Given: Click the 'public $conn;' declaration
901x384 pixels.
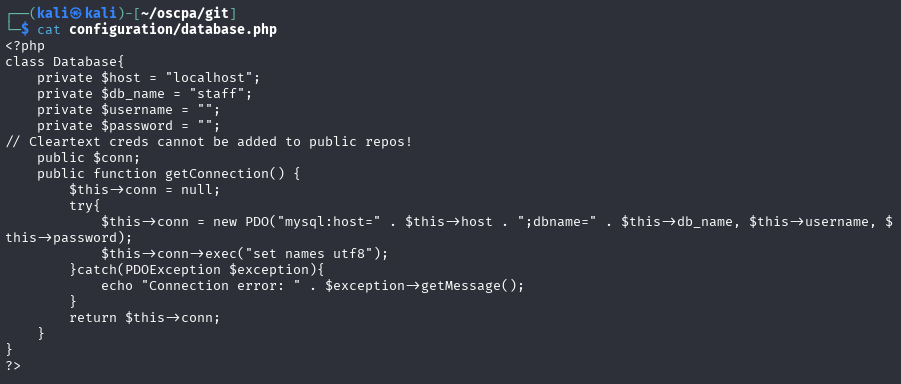Looking at the screenshot, I should coord(89,158).
